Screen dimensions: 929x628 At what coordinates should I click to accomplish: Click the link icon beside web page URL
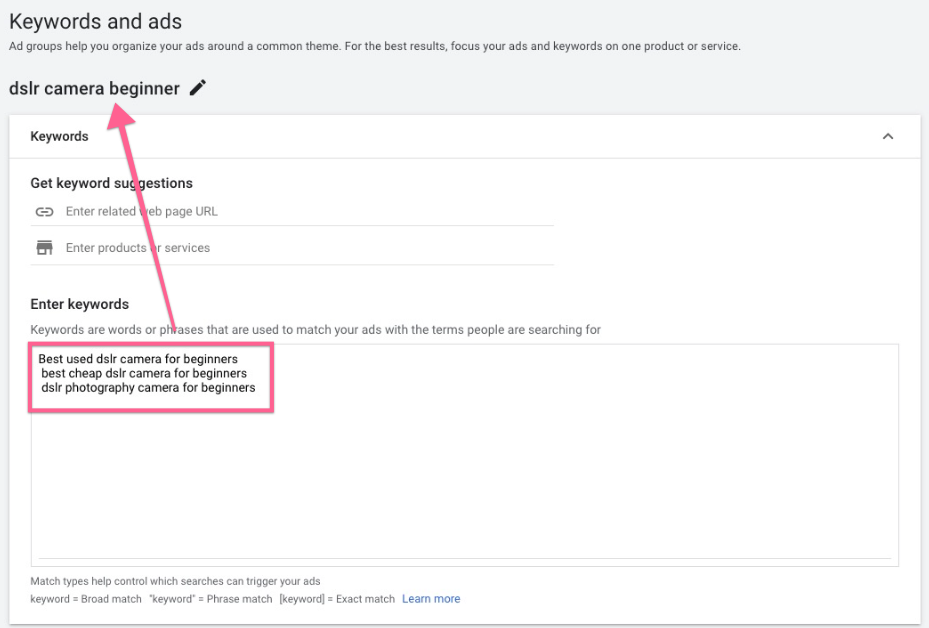click(44, 212)
